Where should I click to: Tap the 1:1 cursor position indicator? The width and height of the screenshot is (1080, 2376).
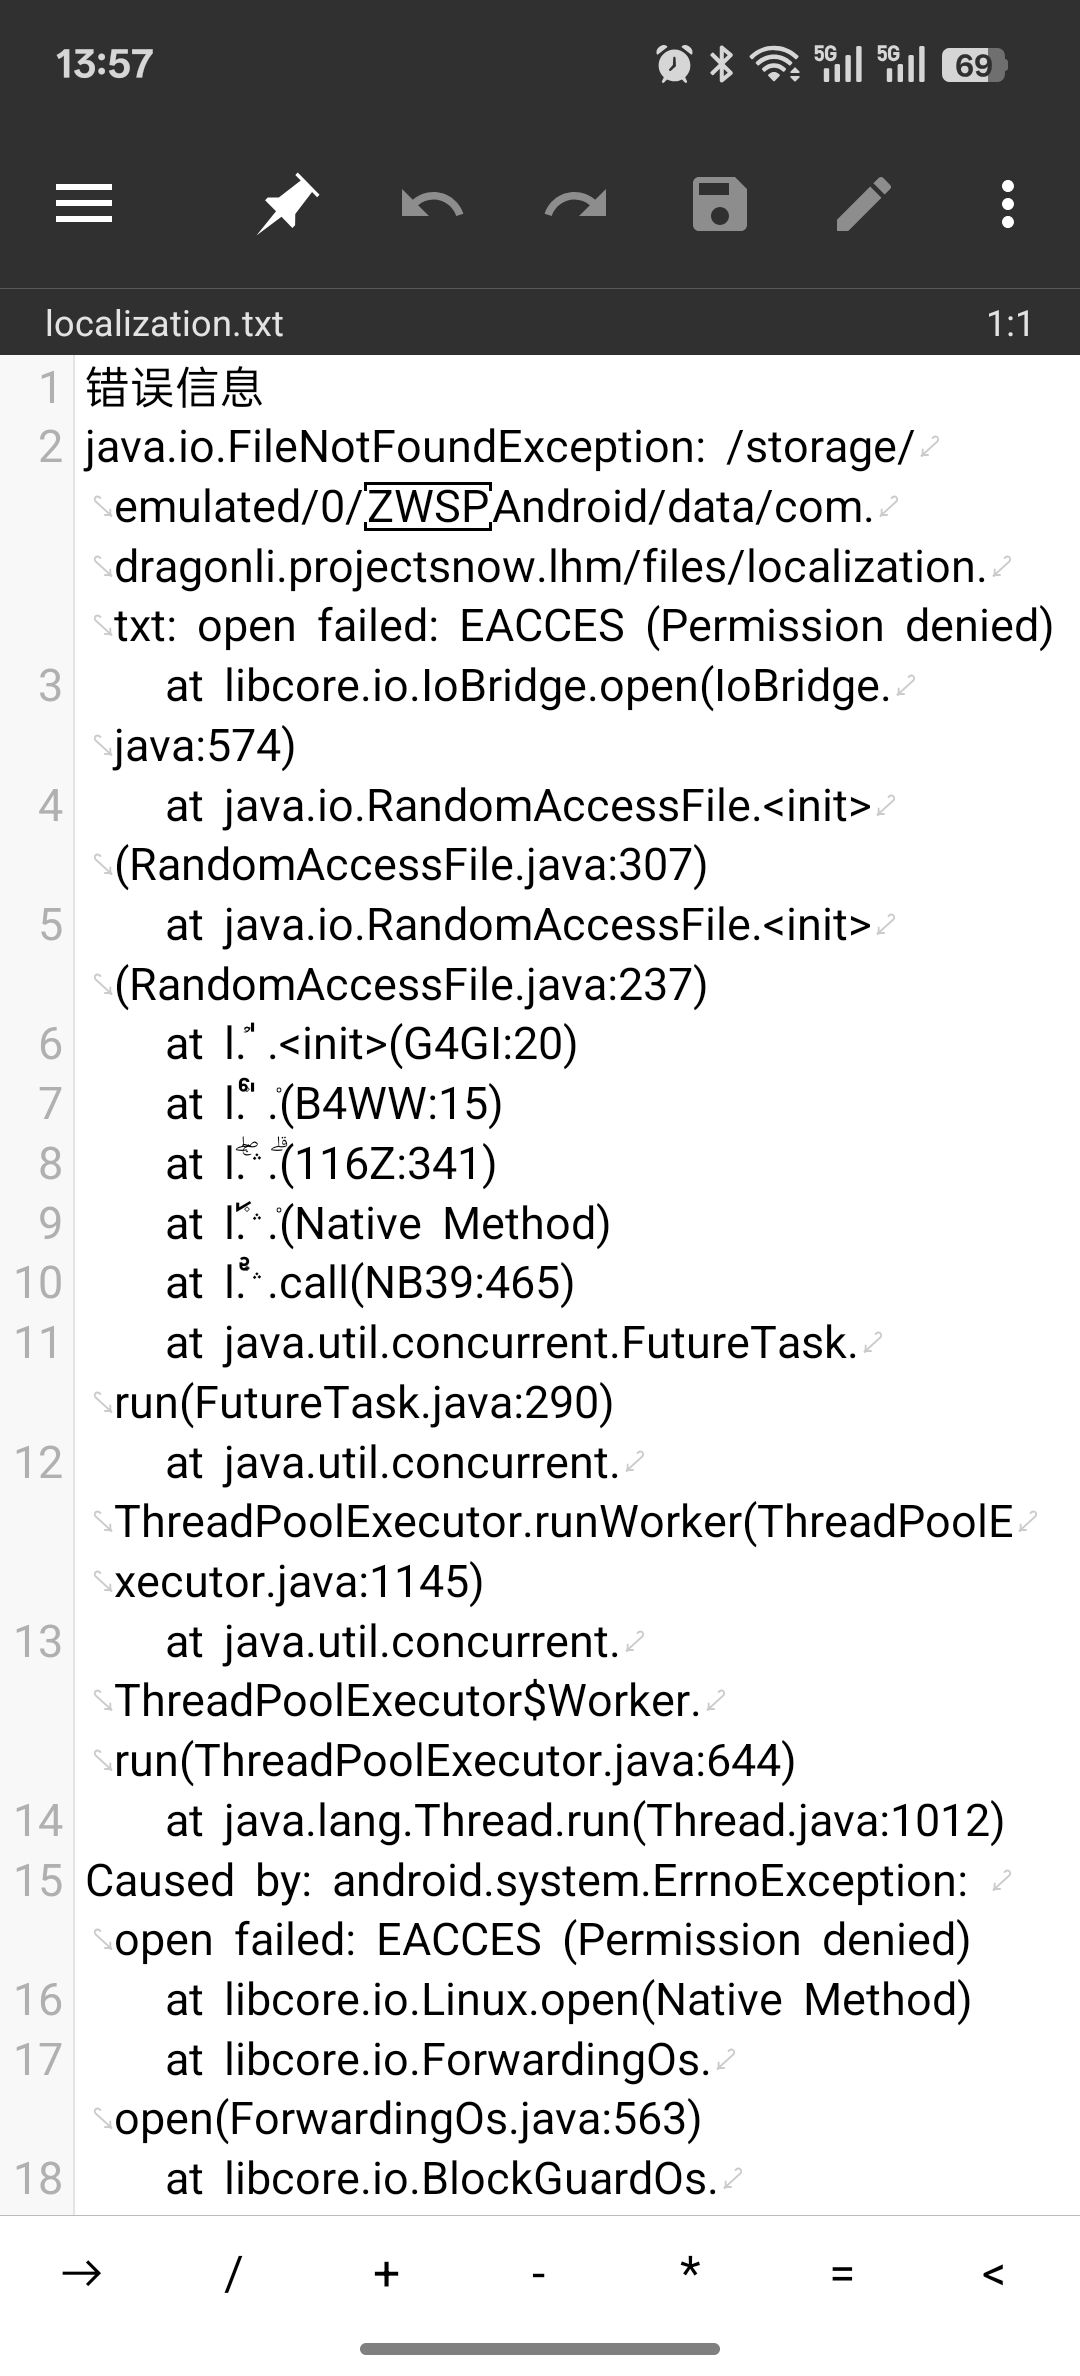pyautogui.click(x=1009, y=323)
